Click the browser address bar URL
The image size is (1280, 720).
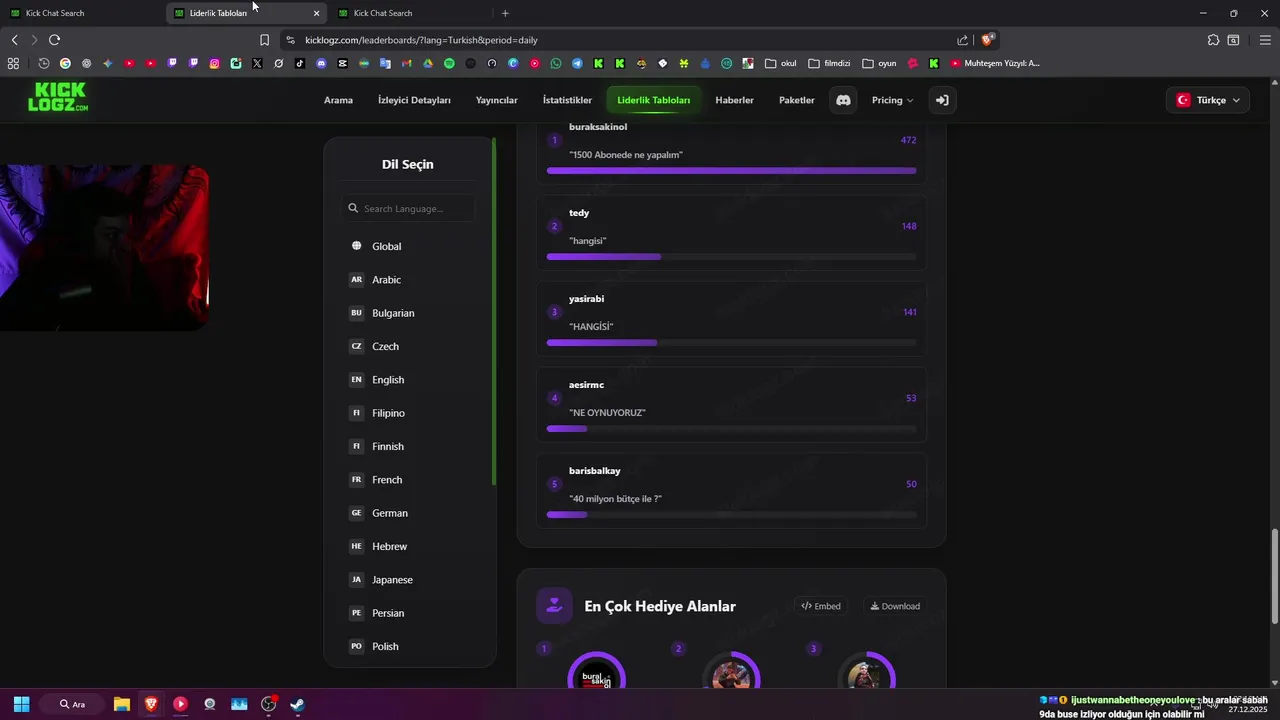(421, 40)
